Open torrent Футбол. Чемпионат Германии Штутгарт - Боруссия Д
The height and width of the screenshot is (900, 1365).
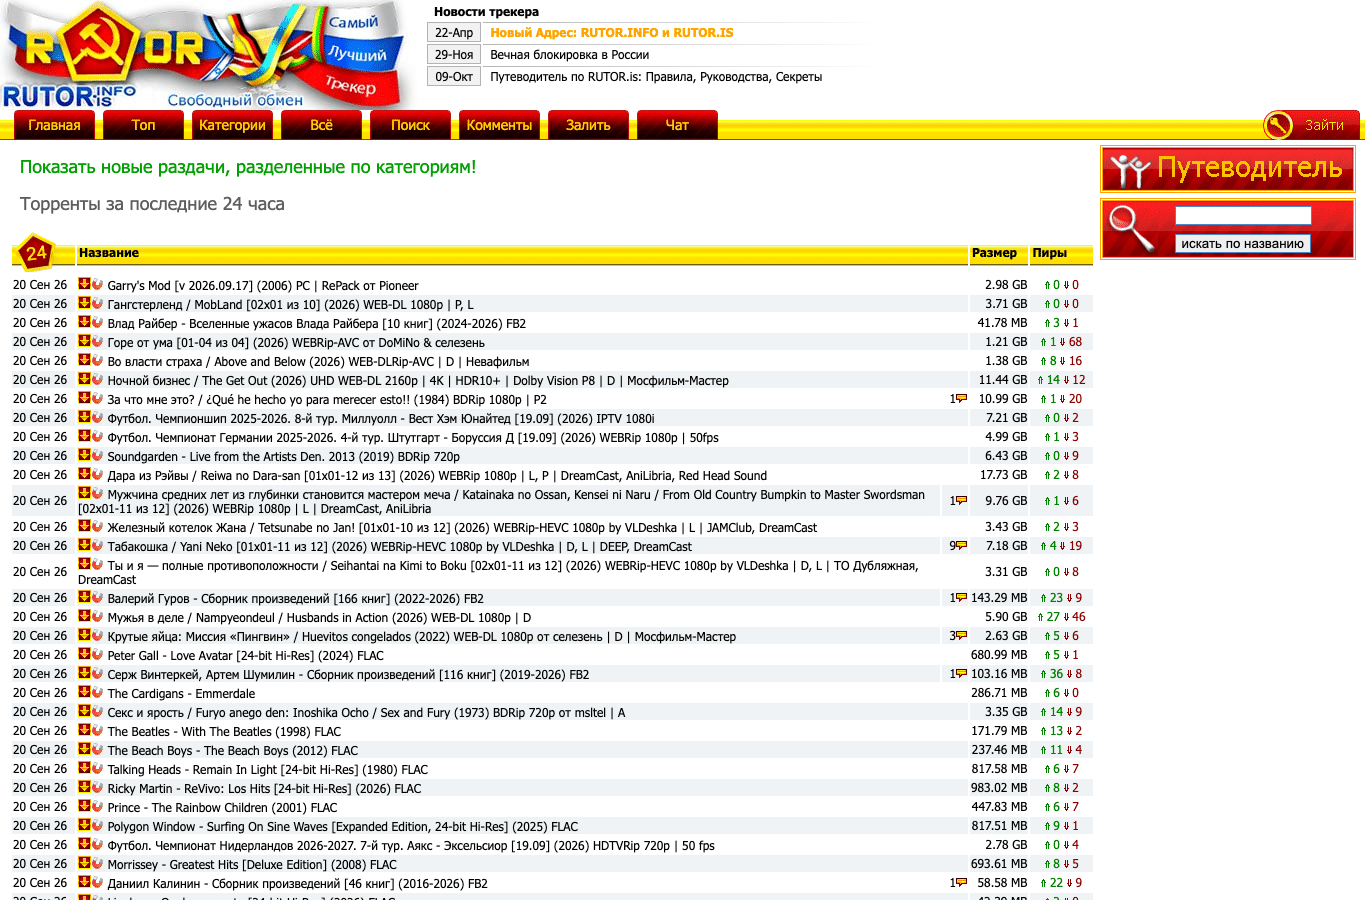click(413, 438)
